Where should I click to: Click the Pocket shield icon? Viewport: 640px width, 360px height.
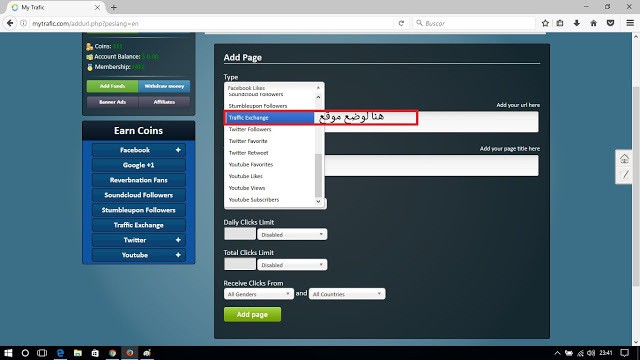(611, 23)
